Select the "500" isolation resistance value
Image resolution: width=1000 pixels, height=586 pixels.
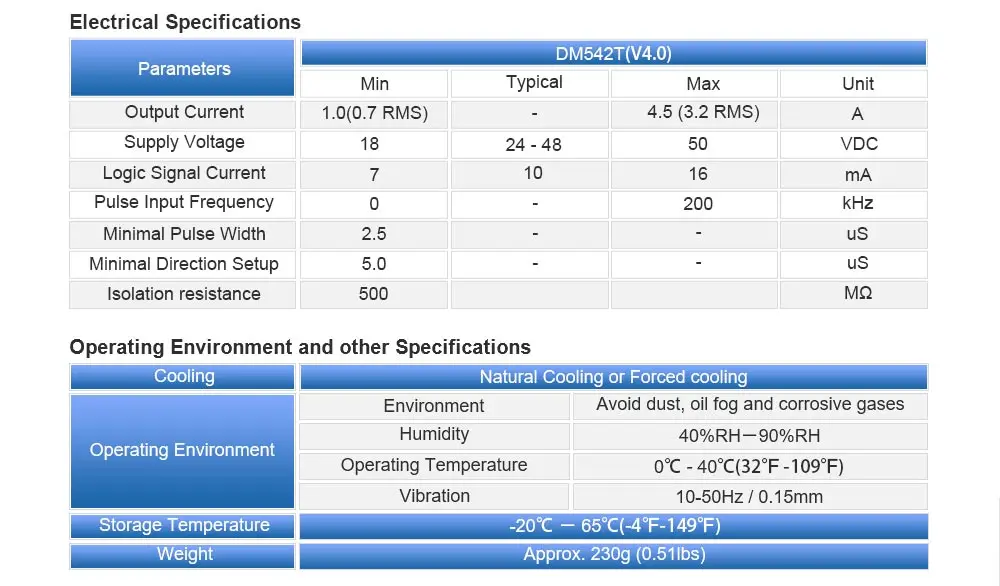click(x=374, y=294)
